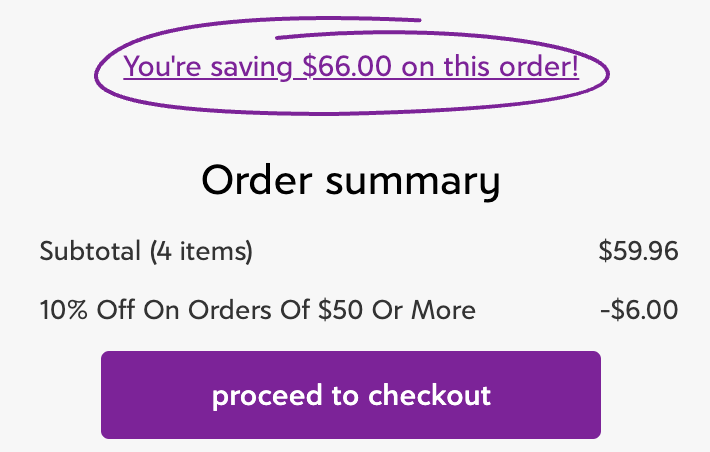Click the Order summary heading
Screen dimensions: 710x452
[350, 181]
